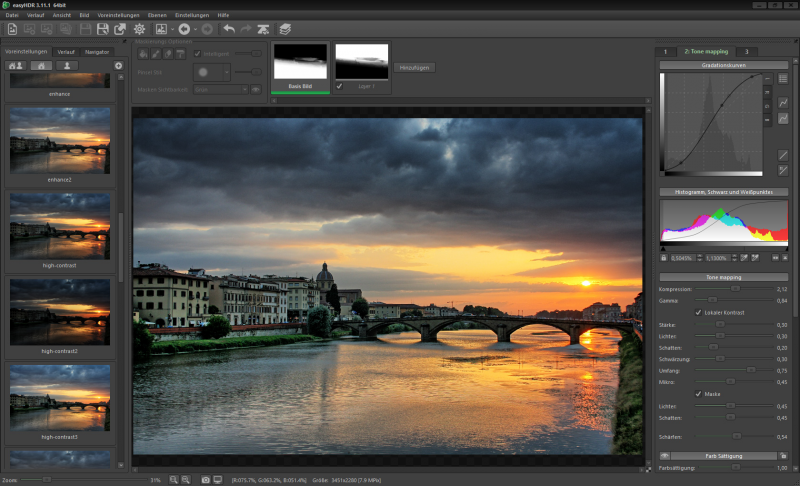Switch to the Navigator tab

click(x=97, y=51)
